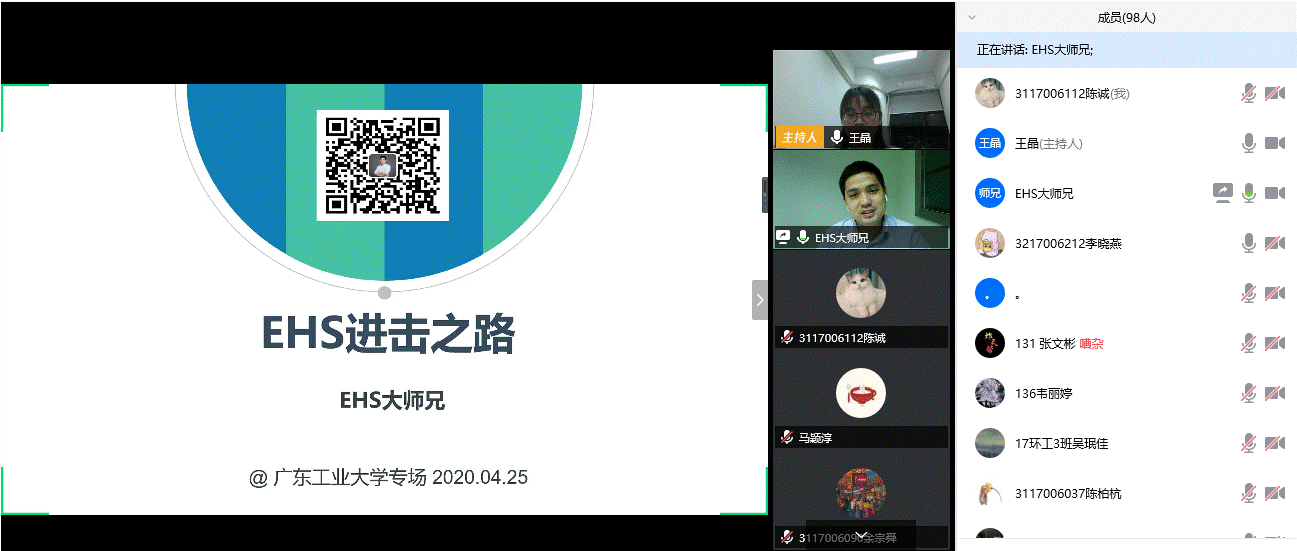Toggle the camera-off icon for 131 张文彬
1297x551 pixels.
pos(1274,343)
